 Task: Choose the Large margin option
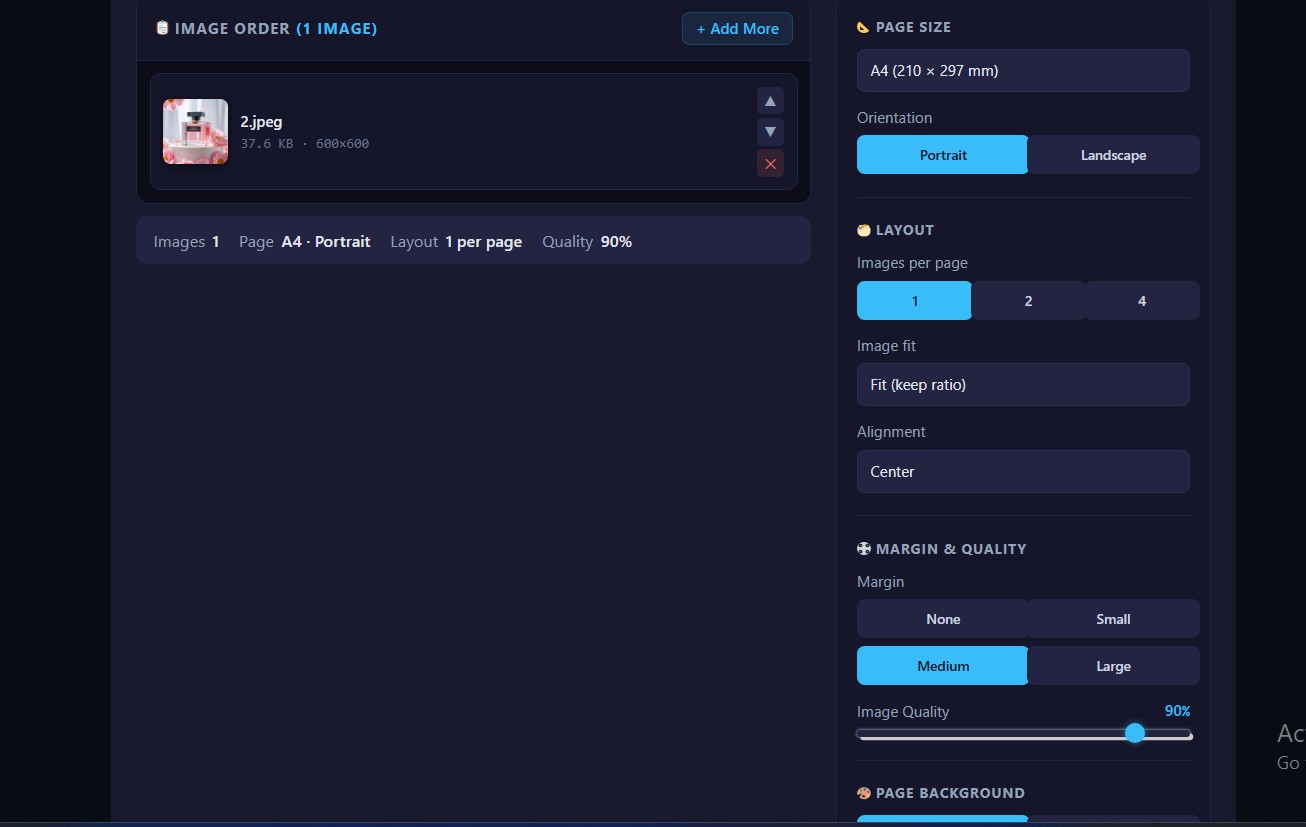pyautogui.click(x=1113, y=666)
